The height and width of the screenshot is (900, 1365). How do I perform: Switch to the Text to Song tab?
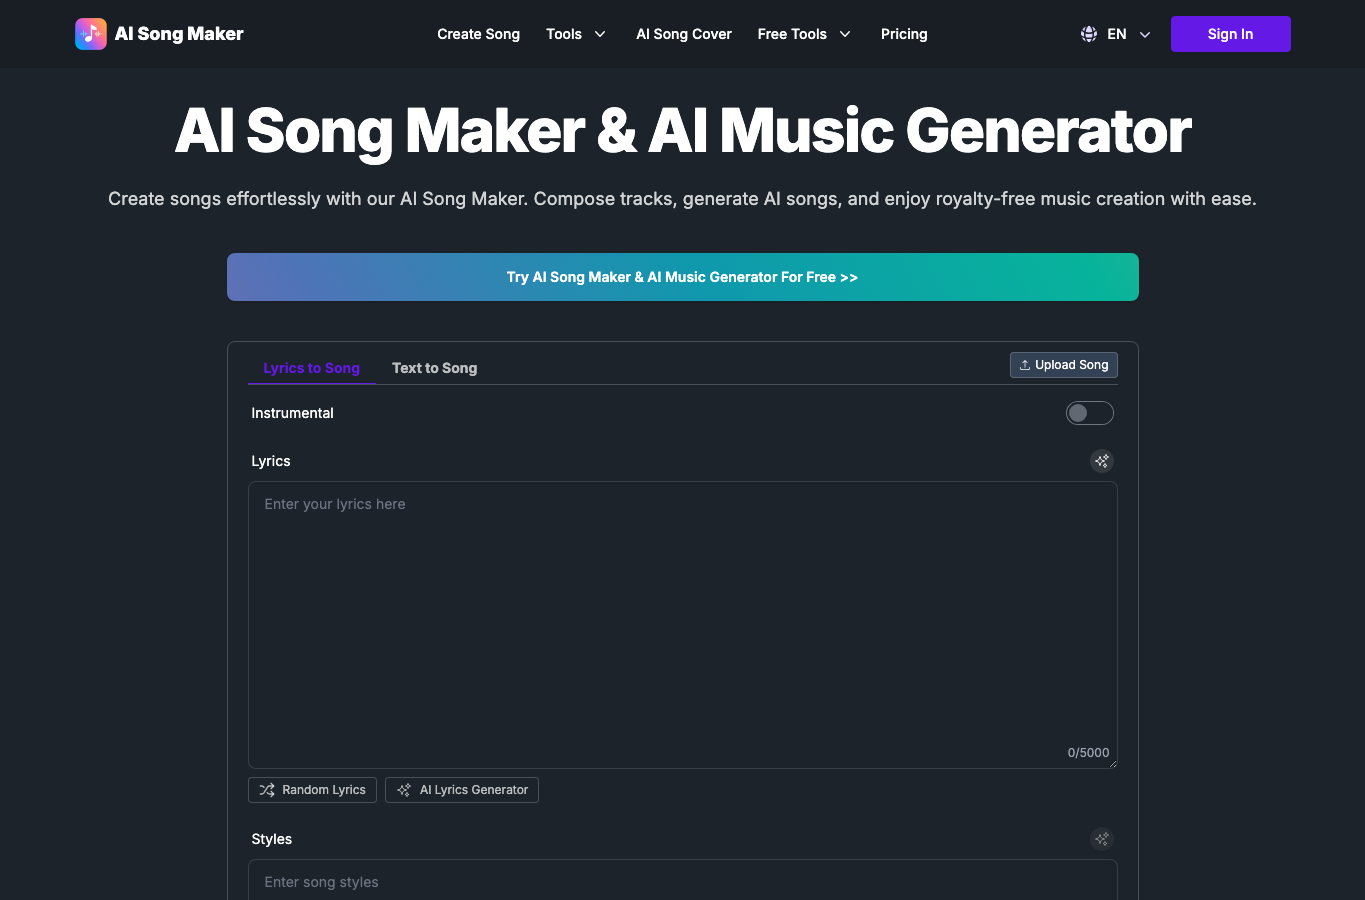click(434, 368)
